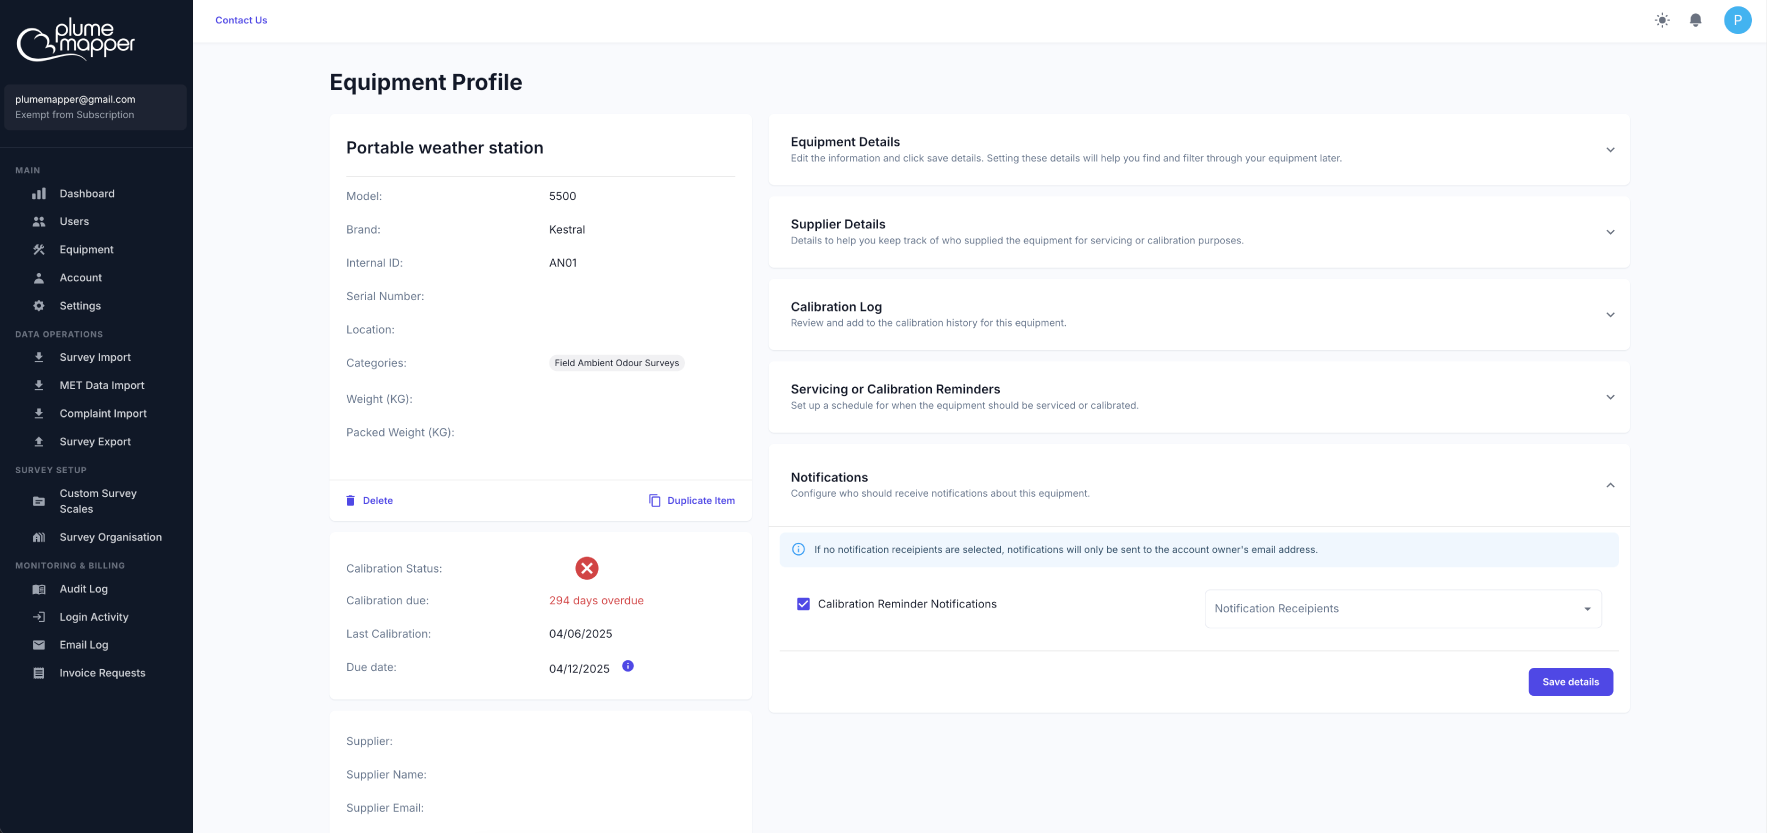1767x833 pixels.
Task: Click the Delete equipment link
Action: (369, 501)
